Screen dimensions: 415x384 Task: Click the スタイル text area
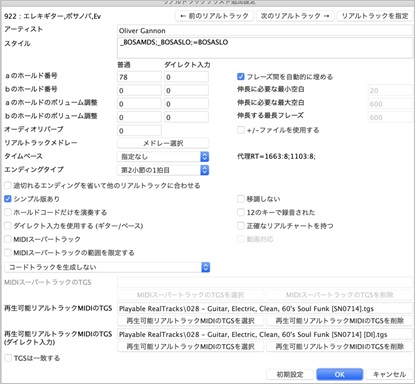pos(265,48)
